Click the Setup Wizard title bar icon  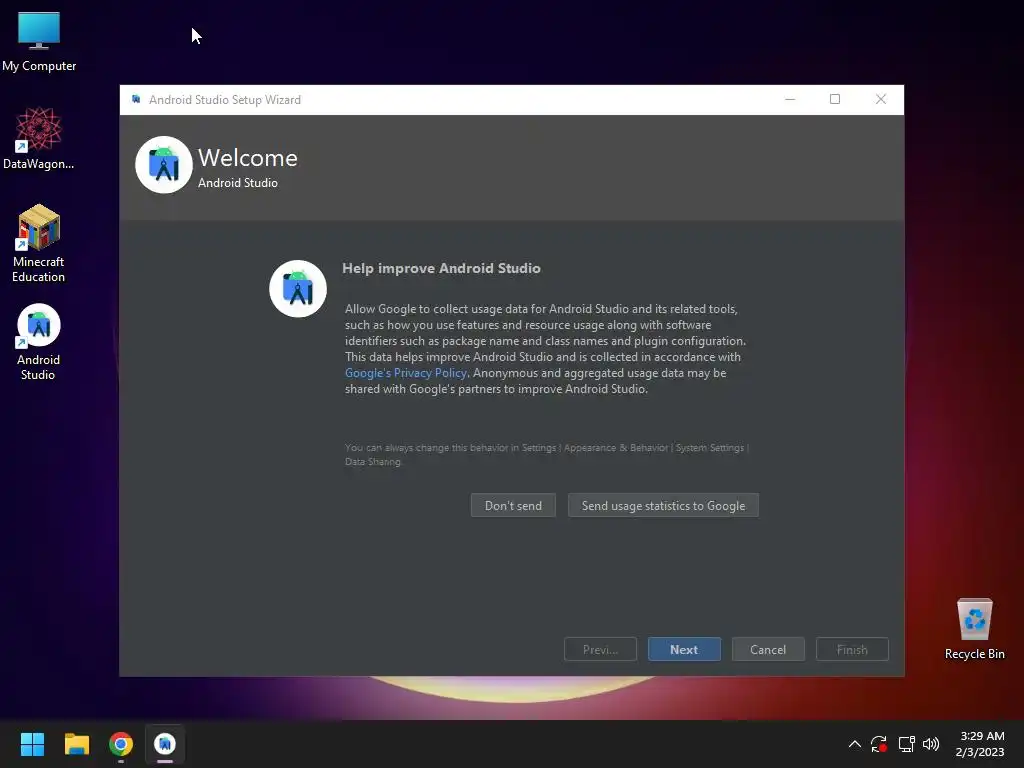tap(136, 99)
